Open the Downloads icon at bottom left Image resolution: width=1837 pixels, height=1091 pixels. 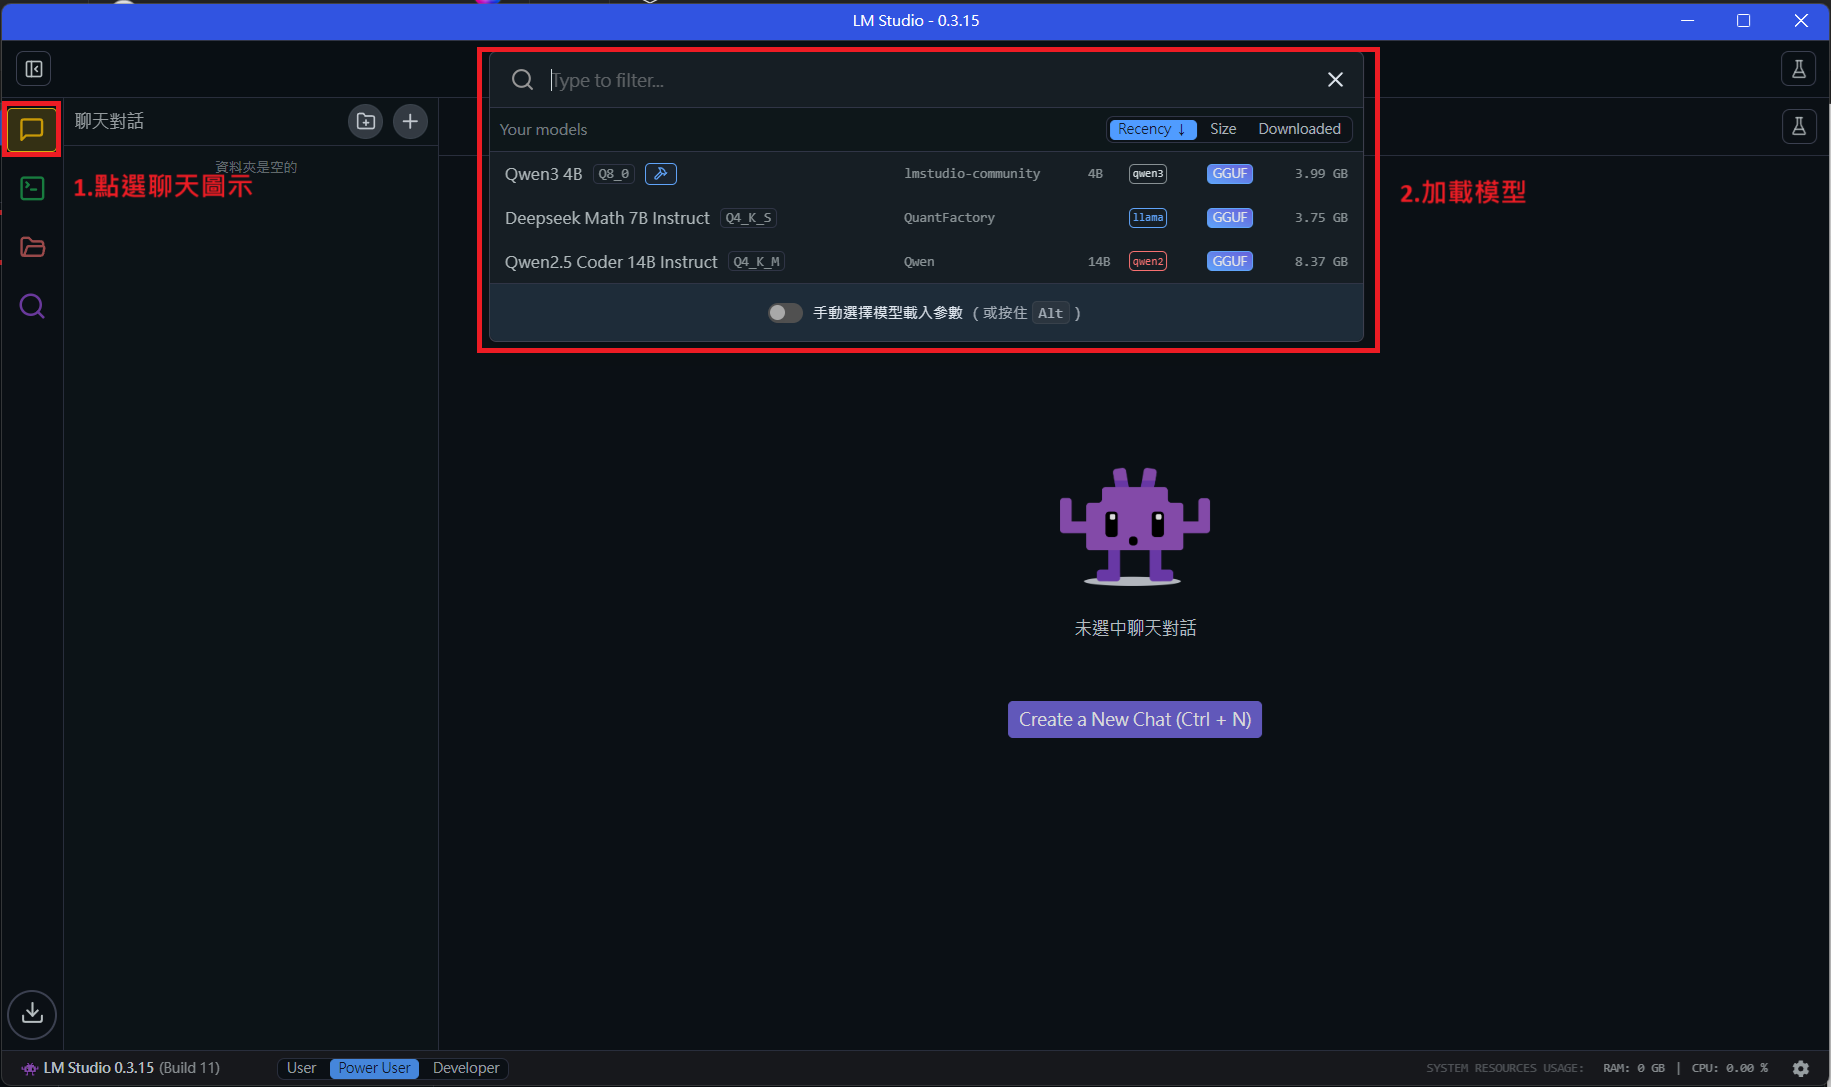coord(32,1013)
